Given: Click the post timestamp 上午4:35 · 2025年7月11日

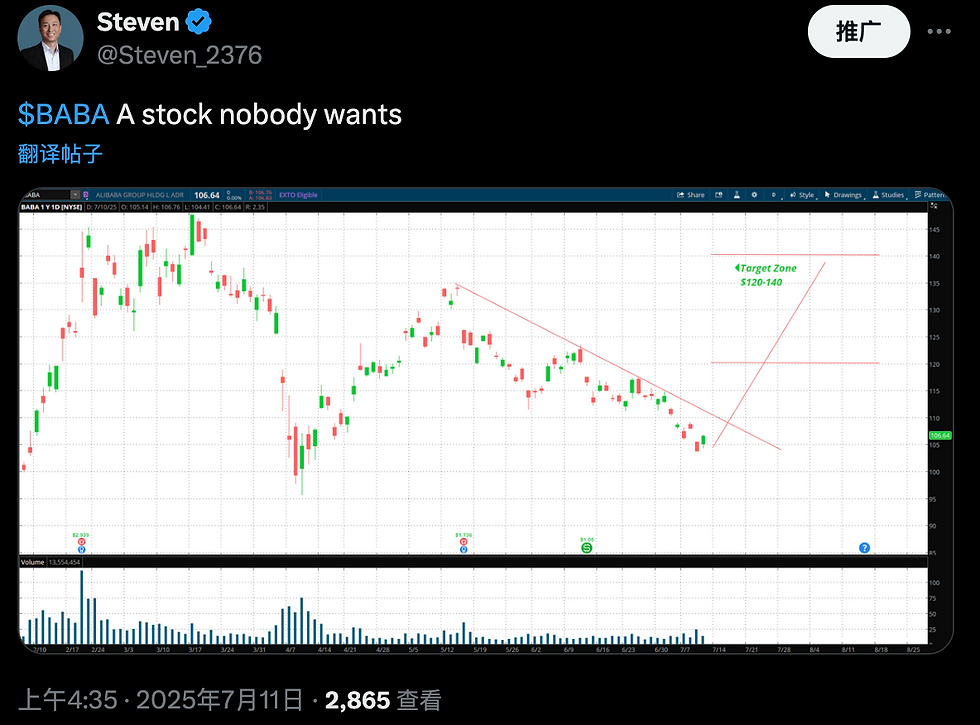Looking at the screenshot, I should point(161,700).
